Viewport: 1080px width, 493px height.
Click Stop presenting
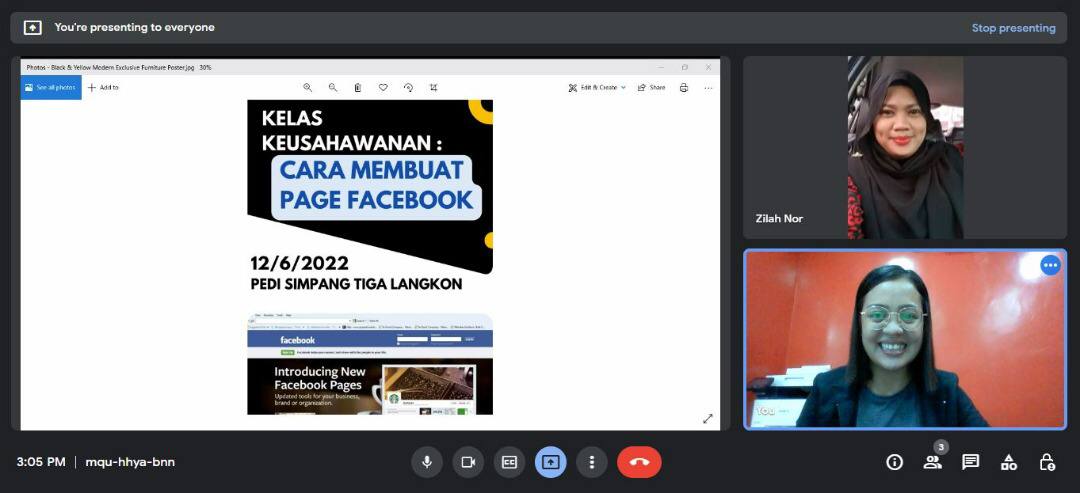(x=1013, y=28)
